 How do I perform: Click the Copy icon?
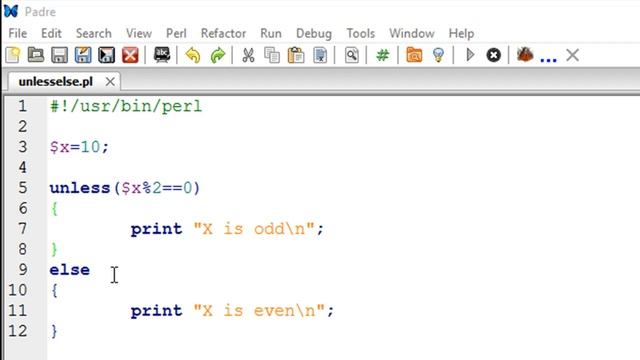click(x=272, y=55)
